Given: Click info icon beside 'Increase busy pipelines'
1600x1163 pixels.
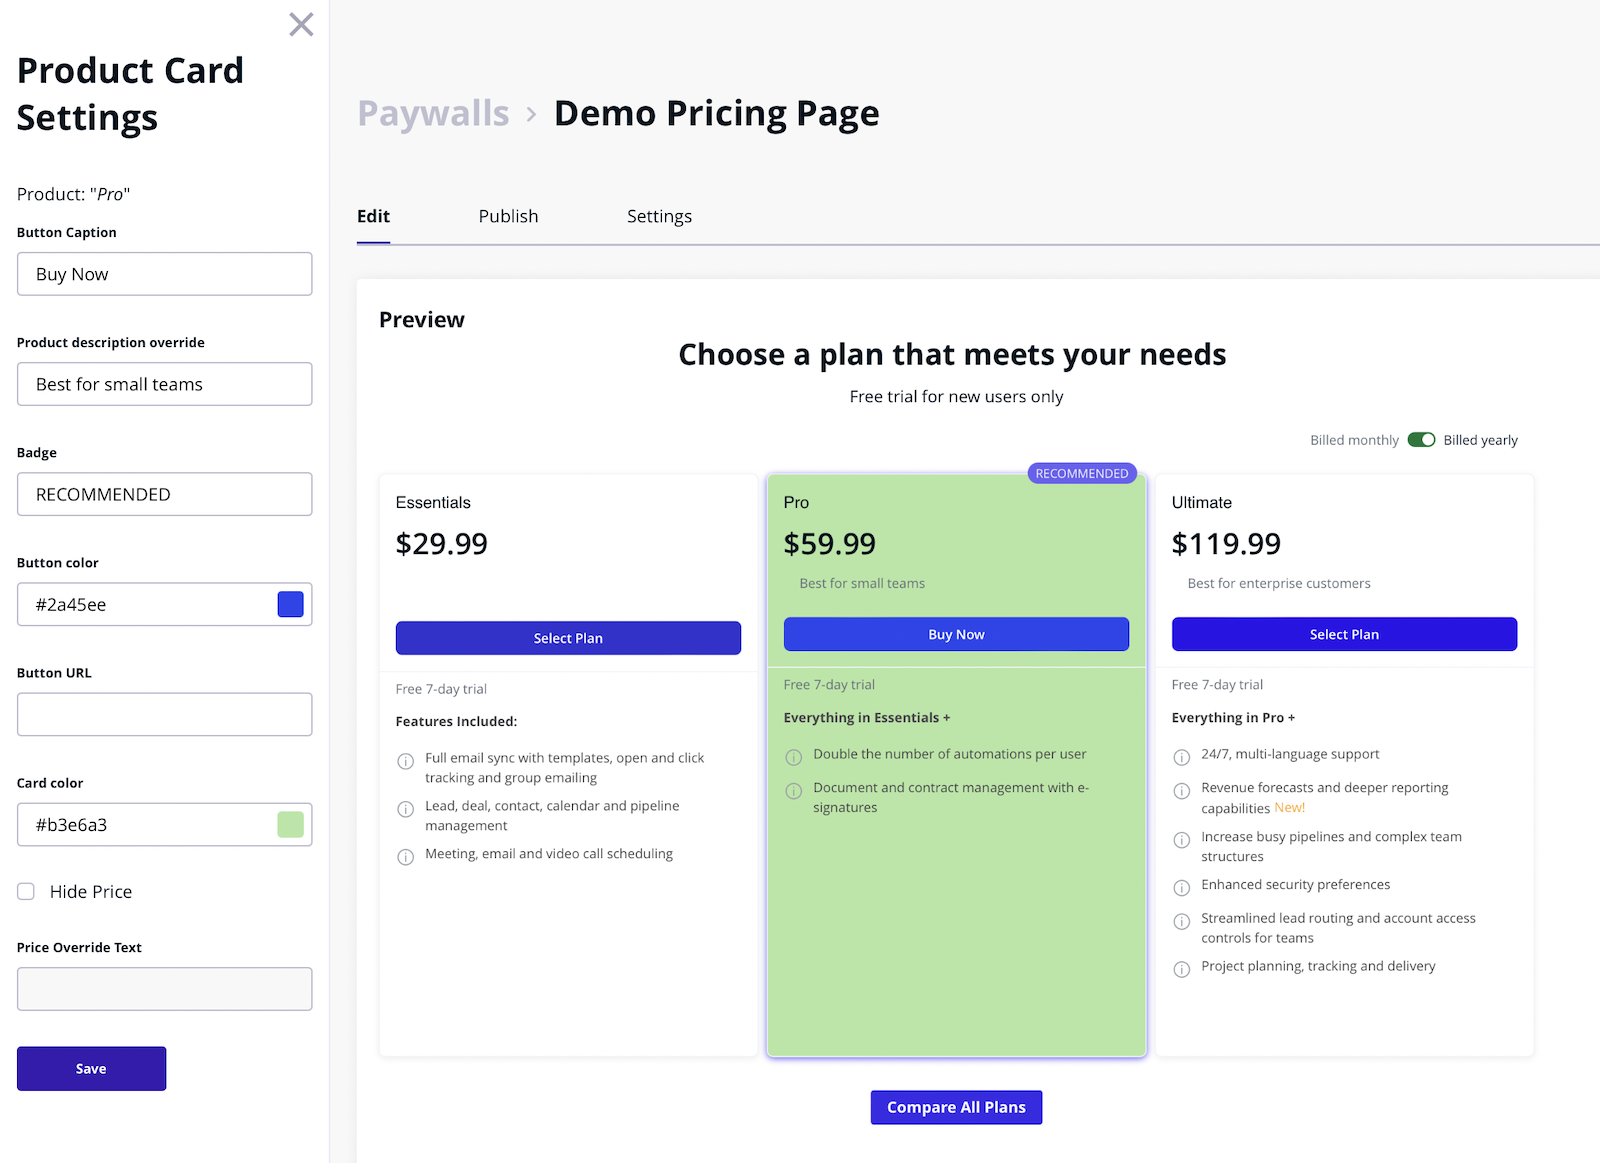Looking at the screenshot, I should point(1182,840).
